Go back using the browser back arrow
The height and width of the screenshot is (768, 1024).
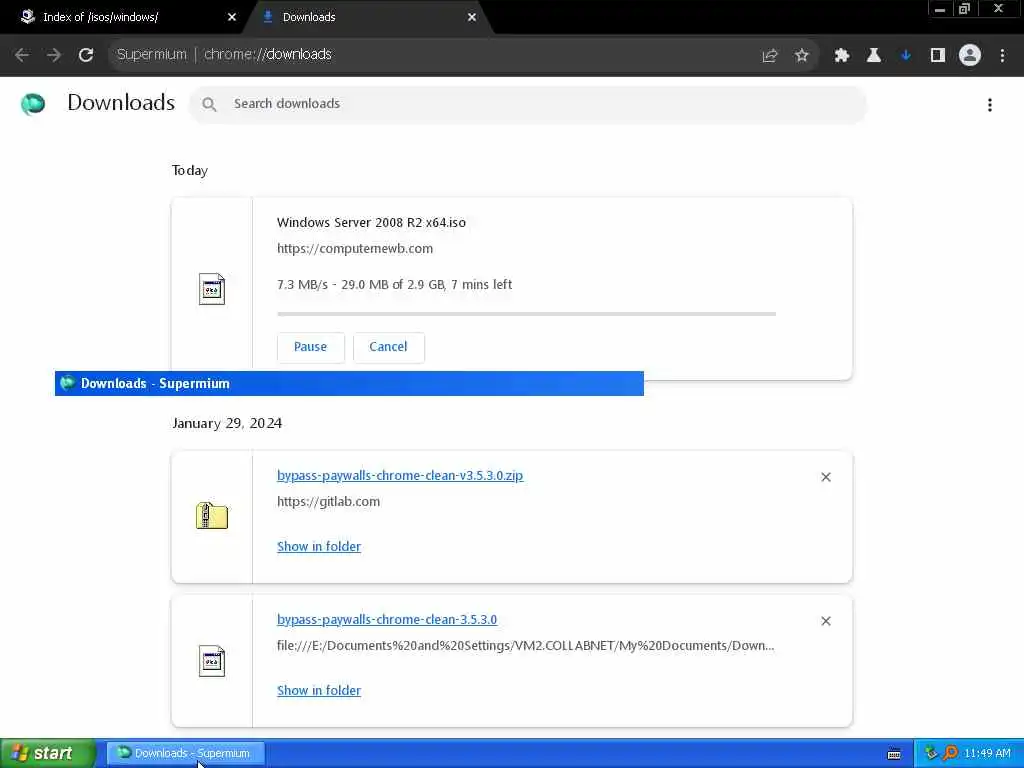coord(22,55)
